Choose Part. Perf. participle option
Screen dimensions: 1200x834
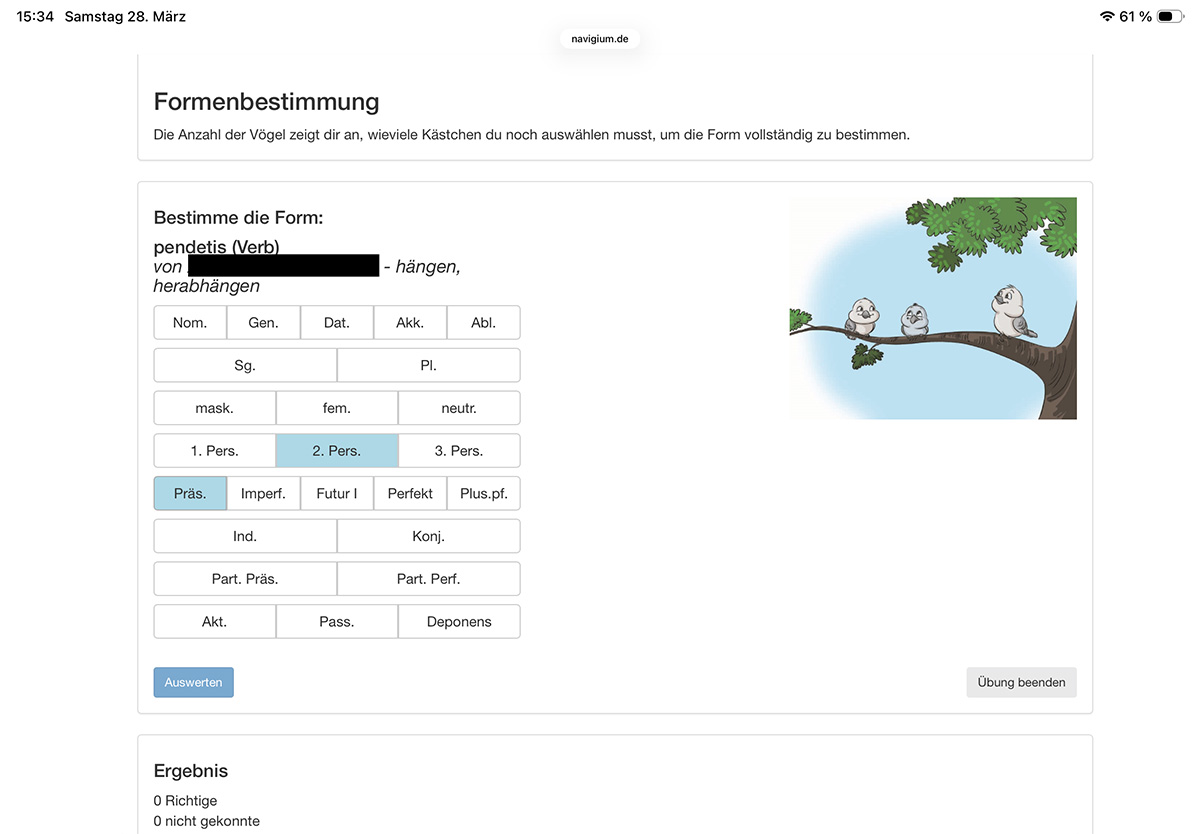[428, 579]
